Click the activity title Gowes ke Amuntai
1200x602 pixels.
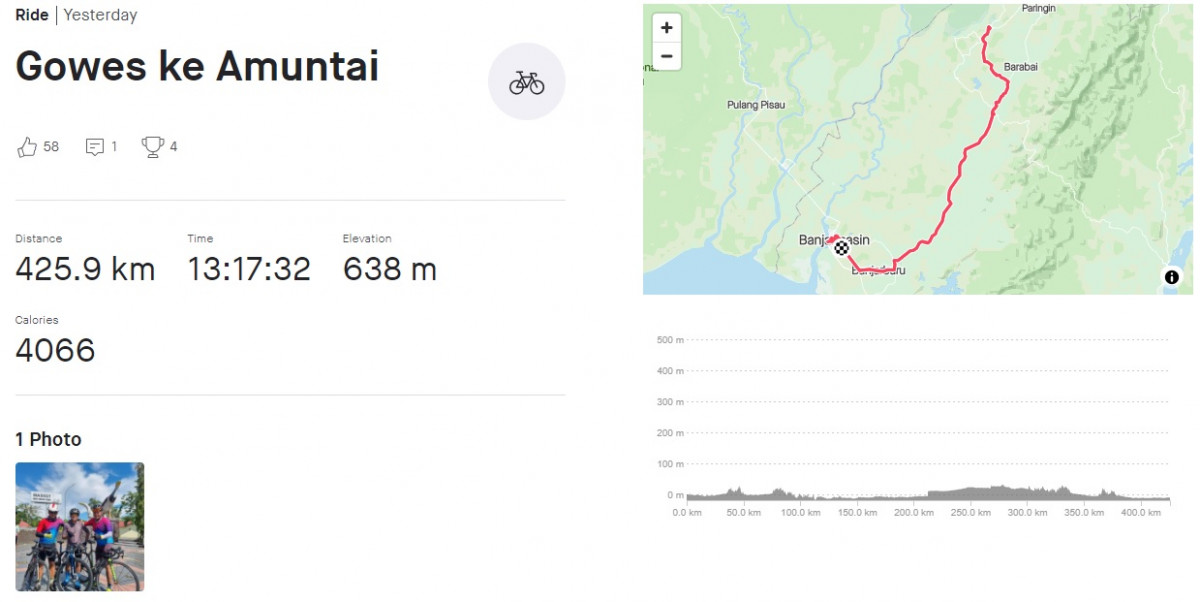click(x=197, y=66)
